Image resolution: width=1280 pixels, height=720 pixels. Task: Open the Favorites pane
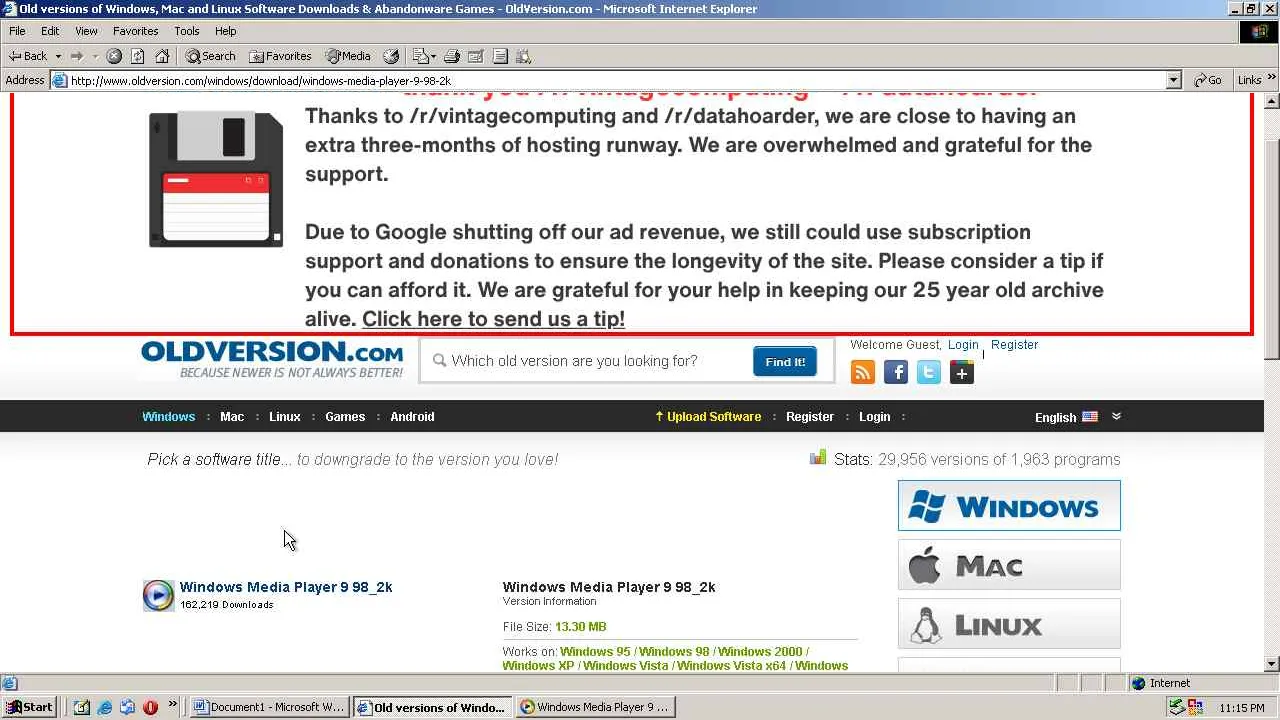tap(281, 56)
